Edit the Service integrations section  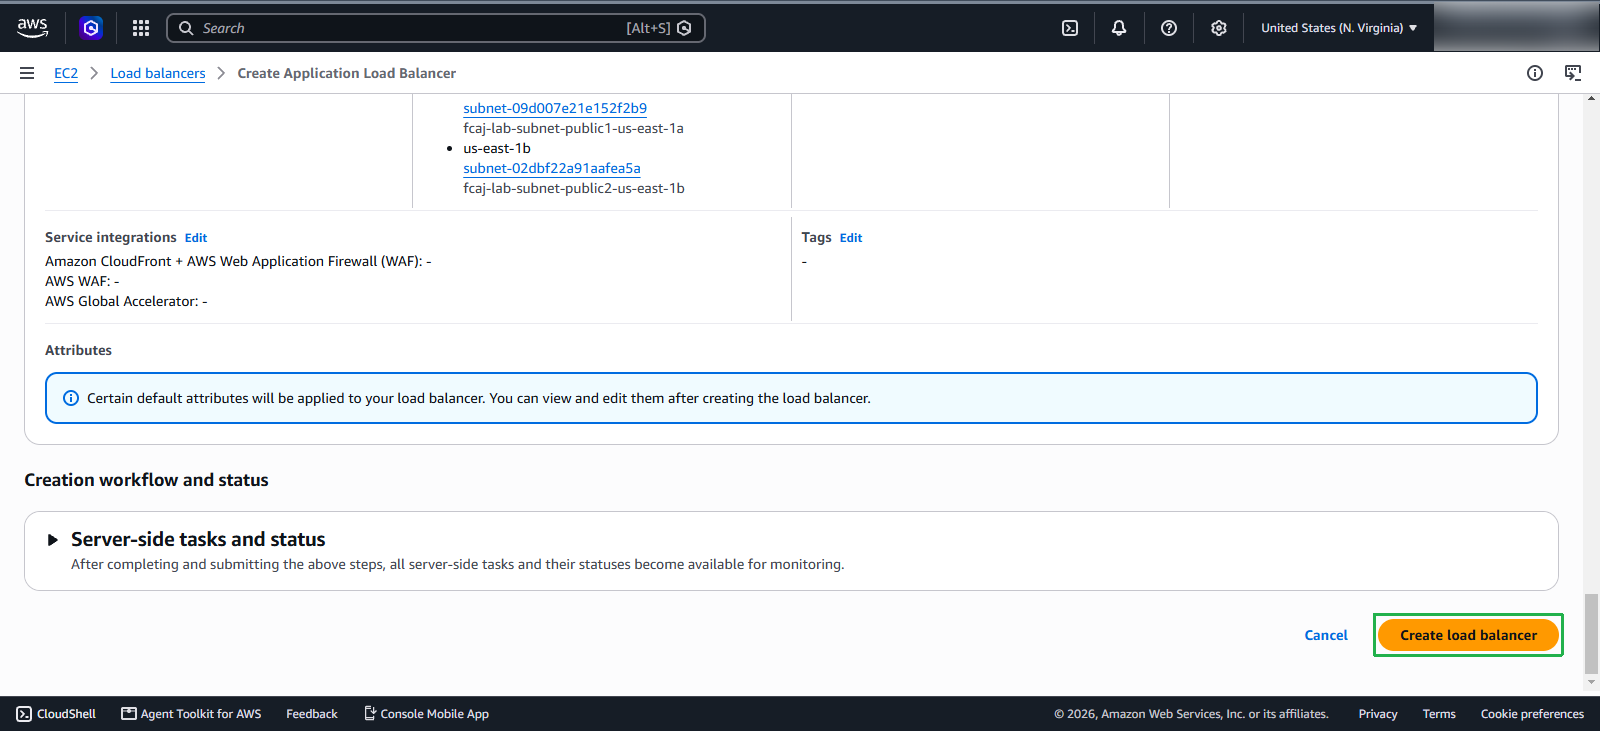(196, 238)
